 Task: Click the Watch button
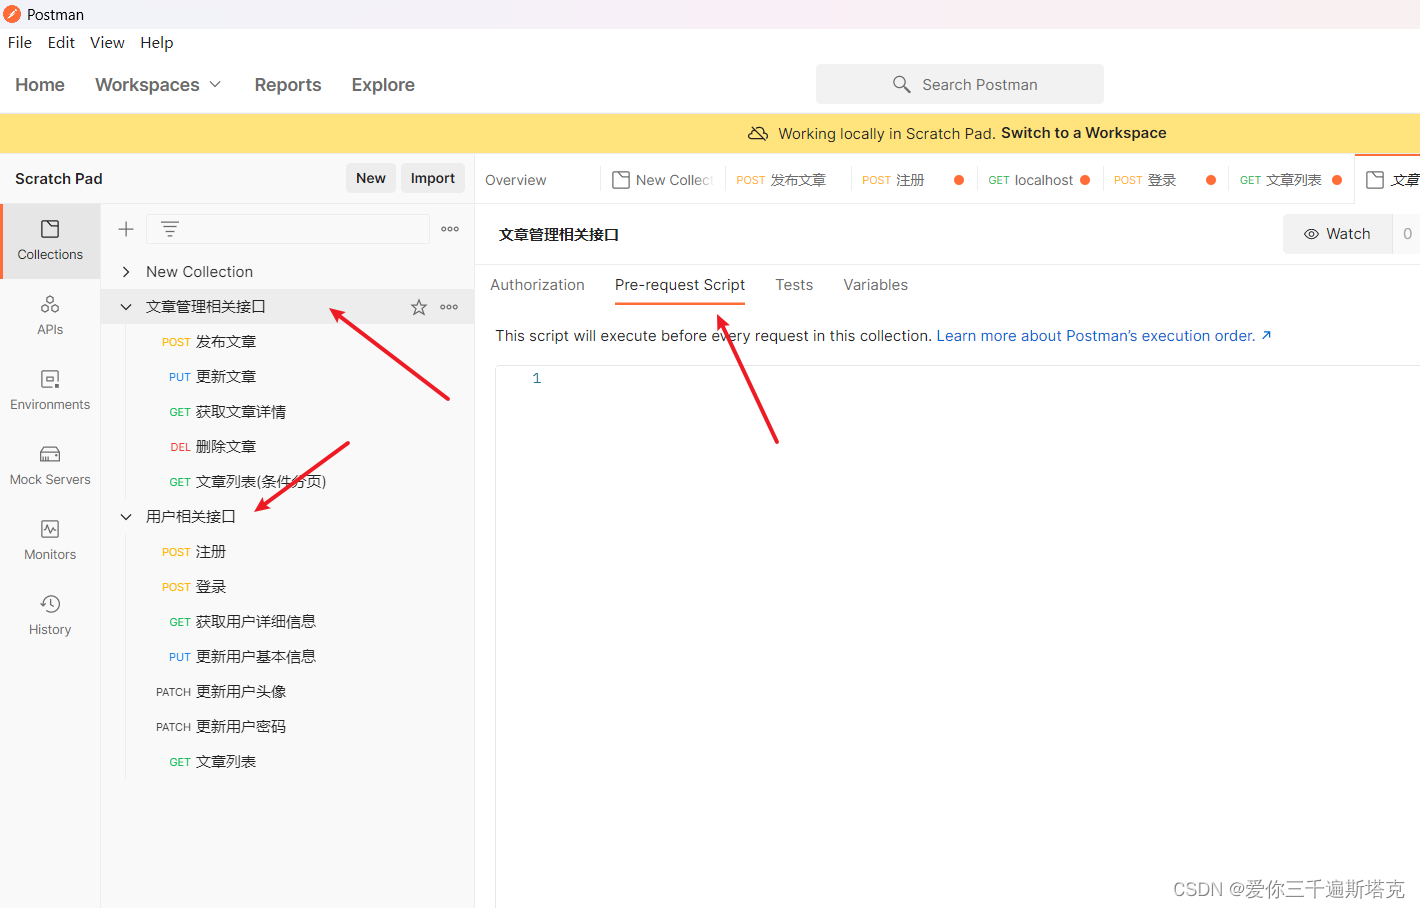coord(1337,234)
